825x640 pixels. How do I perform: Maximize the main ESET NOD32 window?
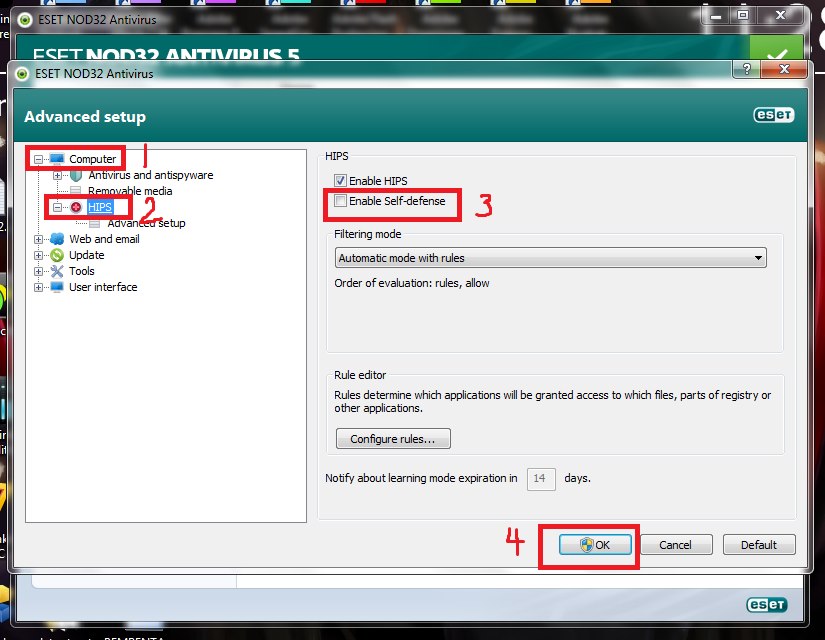tap(742, 15)
